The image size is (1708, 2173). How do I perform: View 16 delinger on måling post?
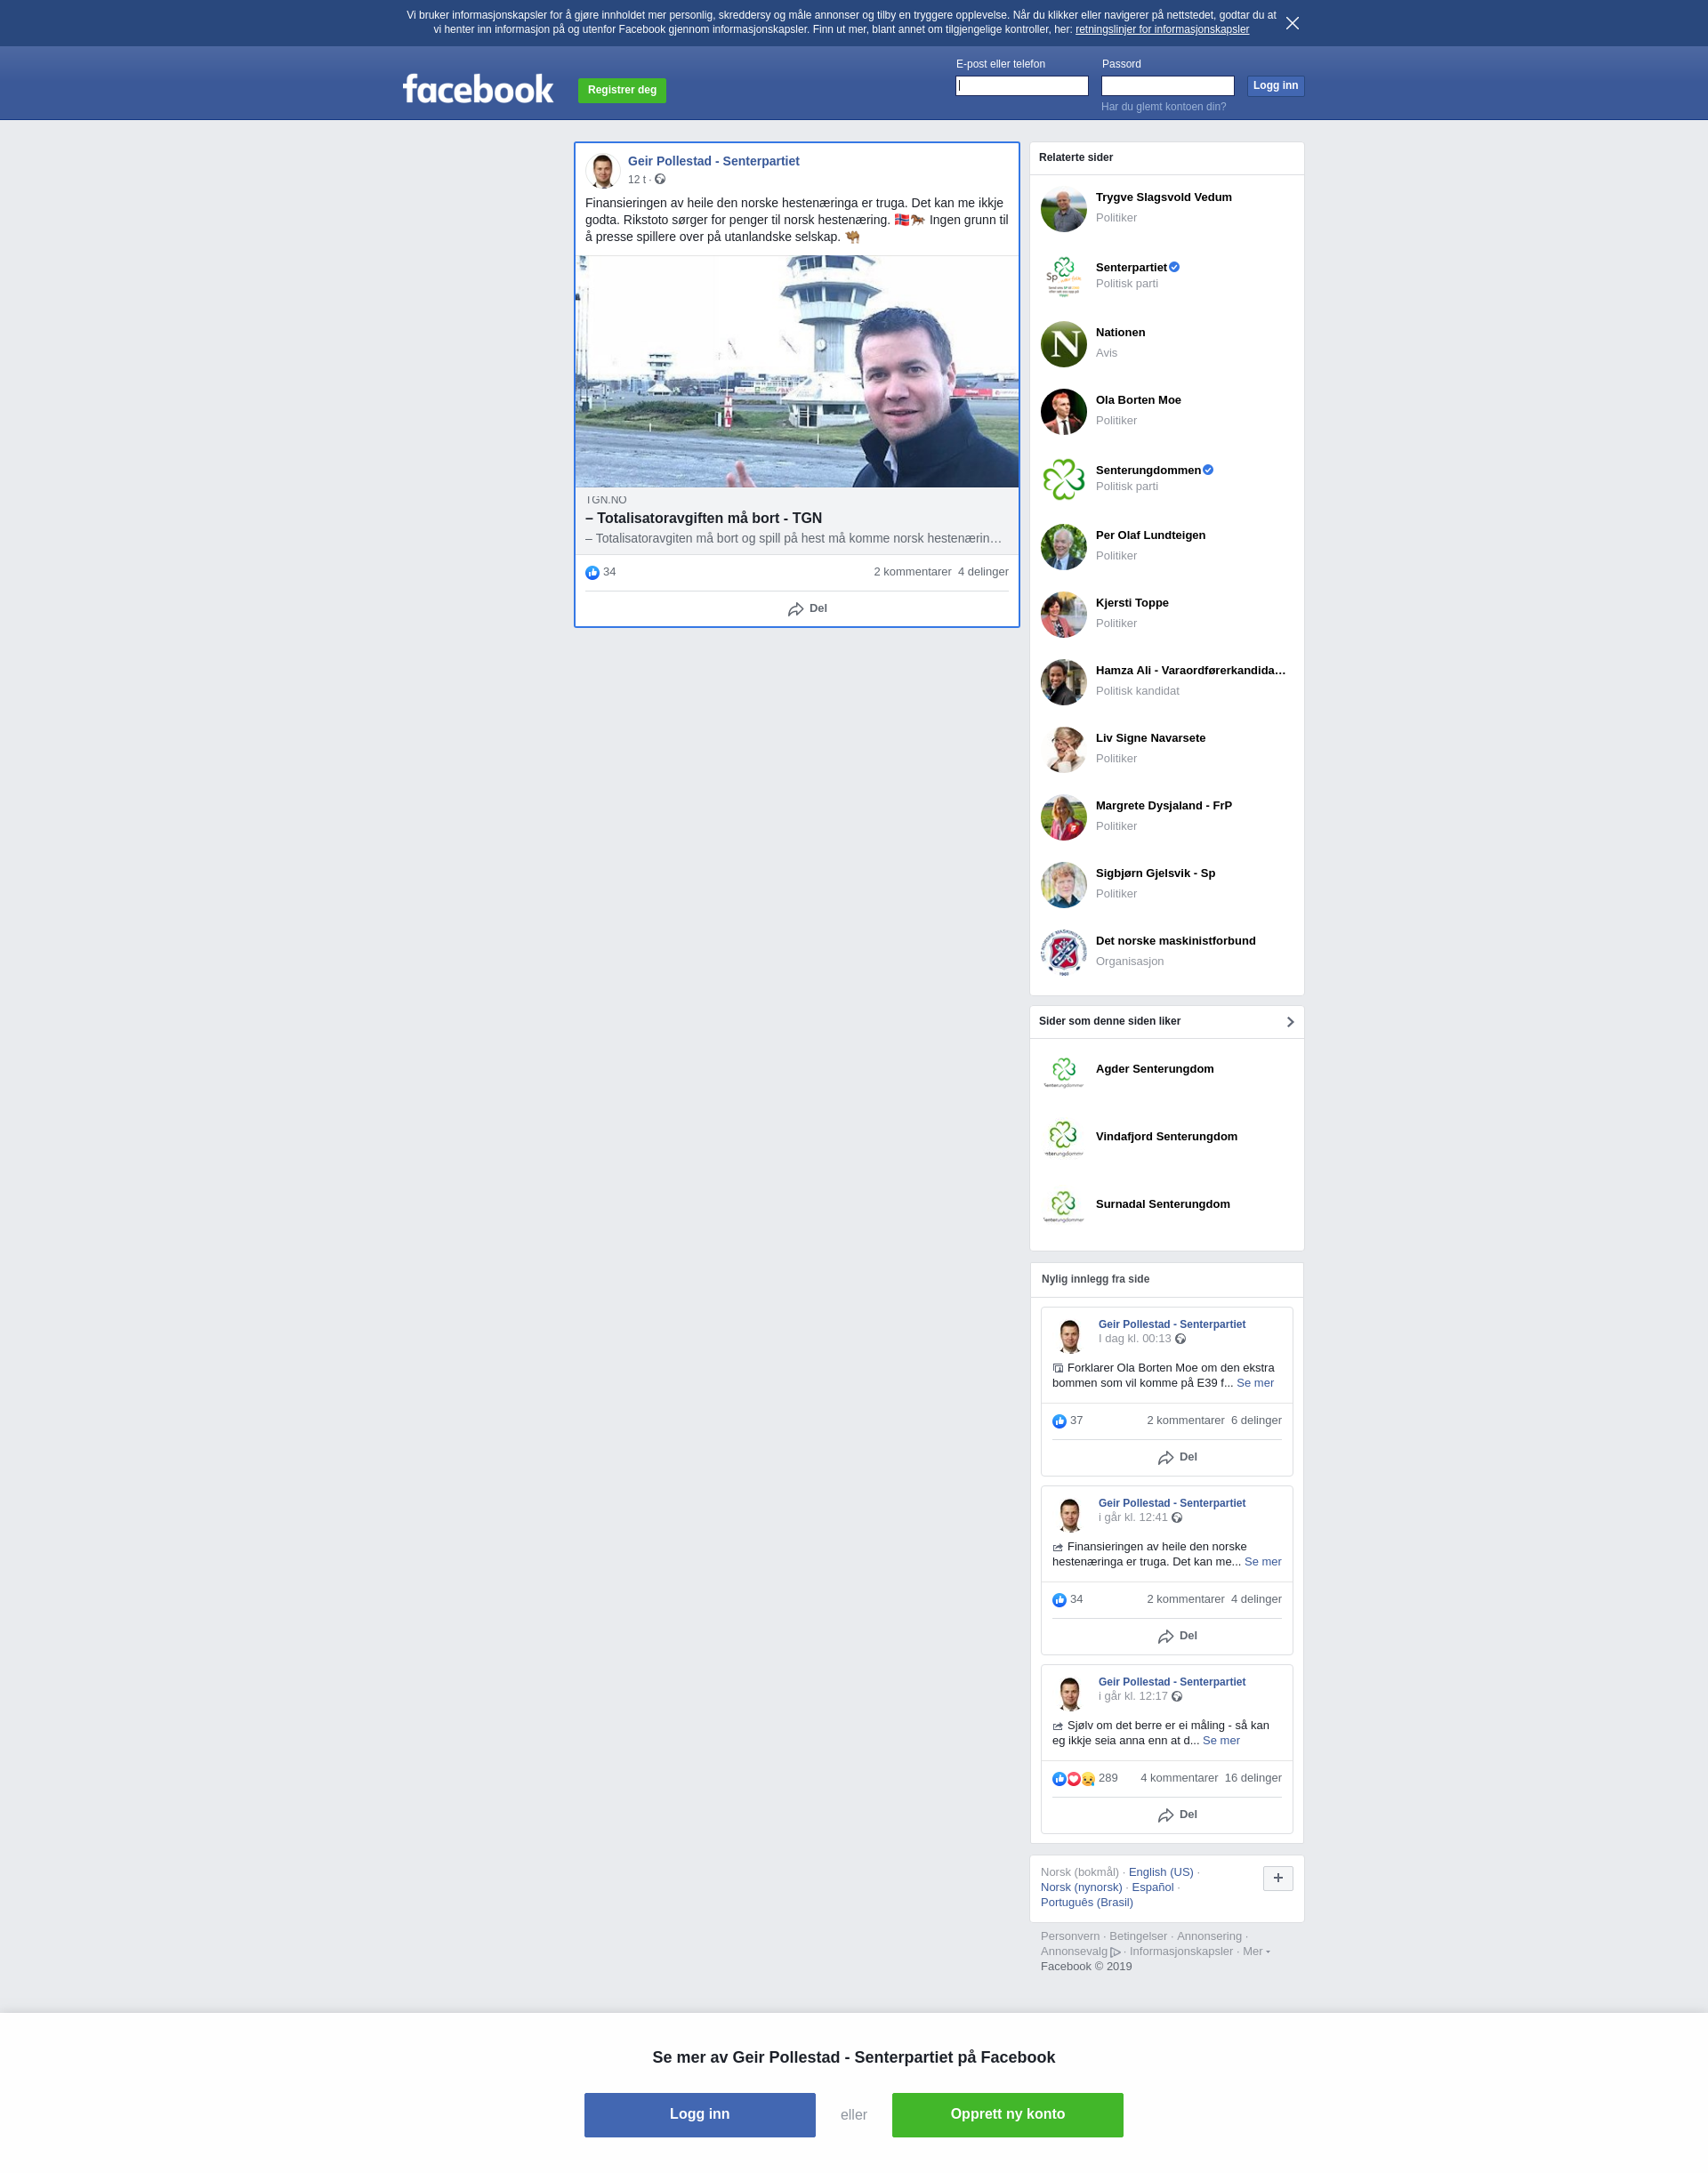(x=1252, y=1778)
